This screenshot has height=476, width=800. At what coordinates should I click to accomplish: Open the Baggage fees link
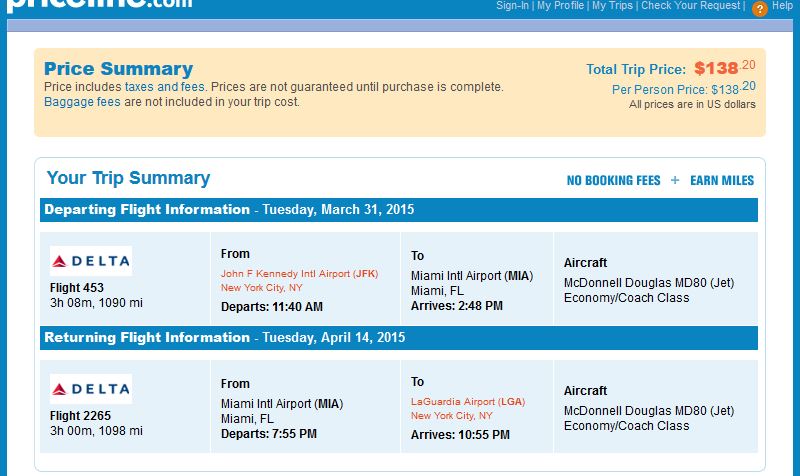(x=82, y=102)
